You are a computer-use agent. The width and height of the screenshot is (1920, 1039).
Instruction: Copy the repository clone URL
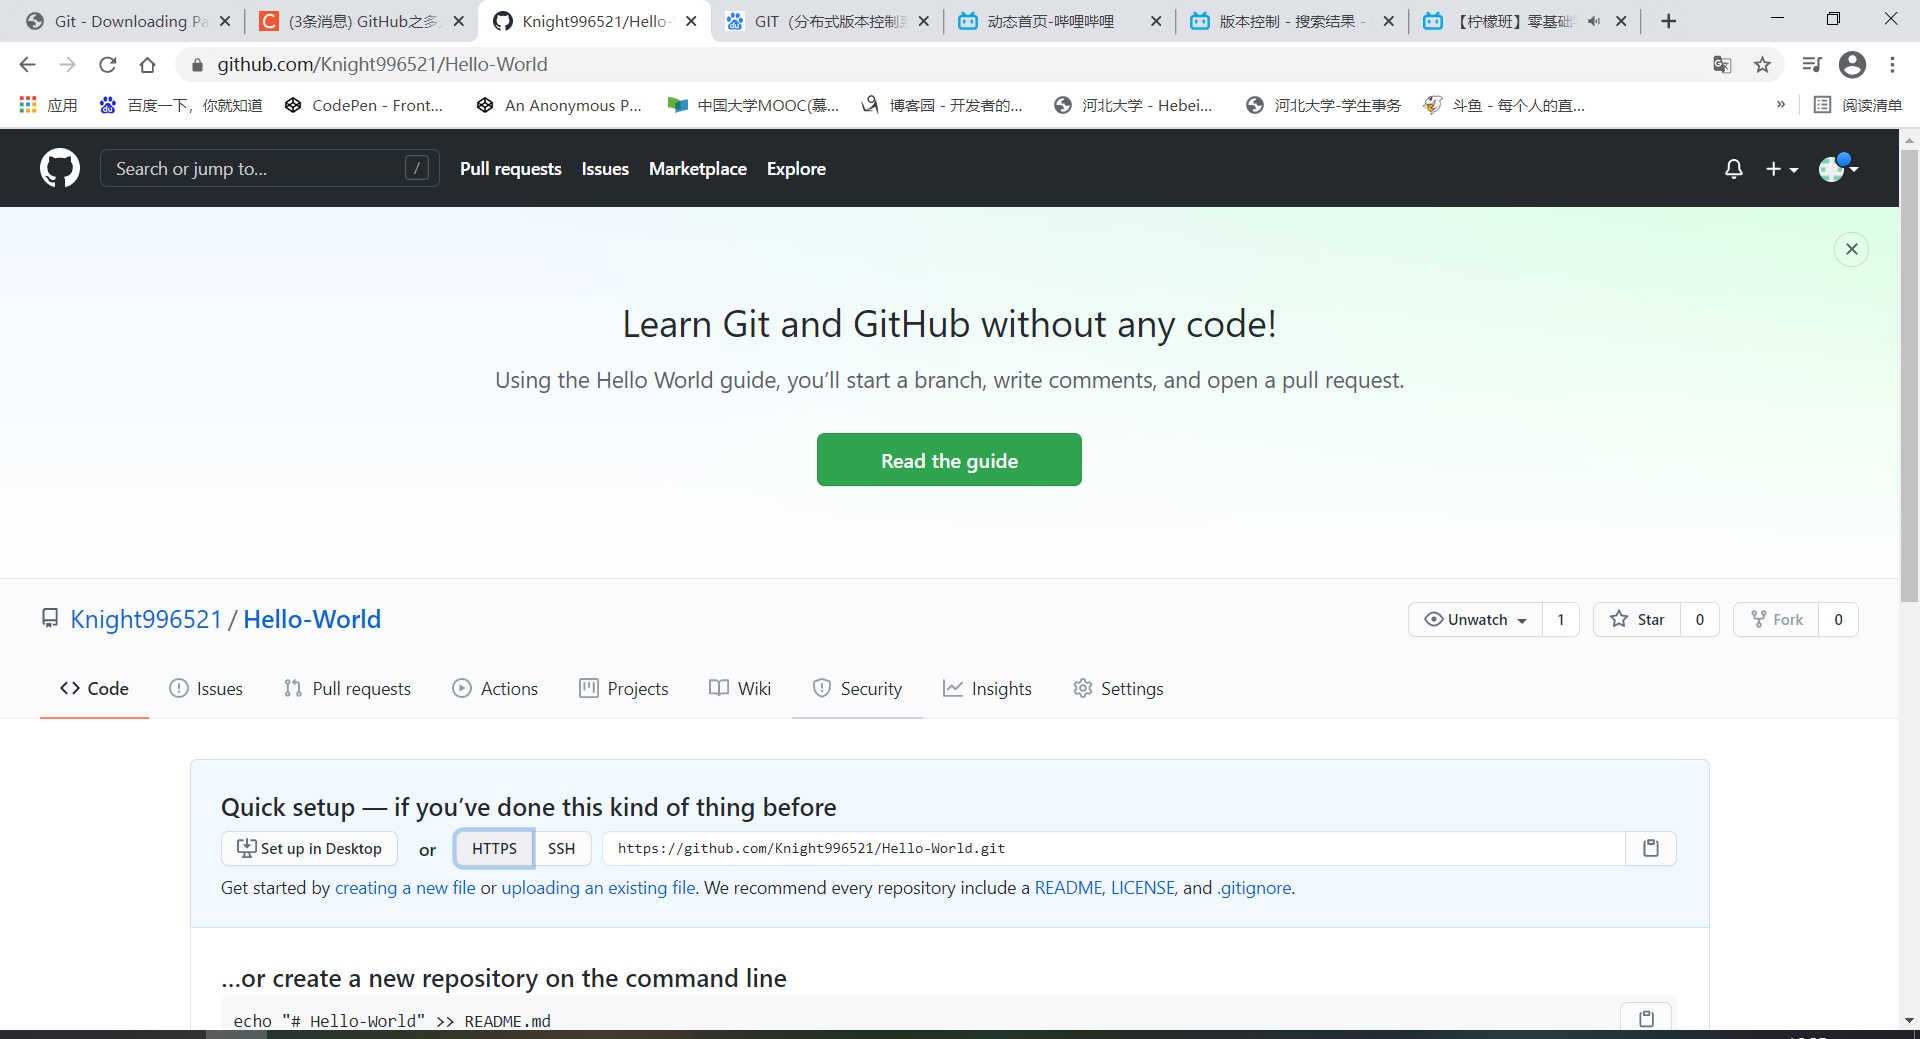pos(1651,848)
